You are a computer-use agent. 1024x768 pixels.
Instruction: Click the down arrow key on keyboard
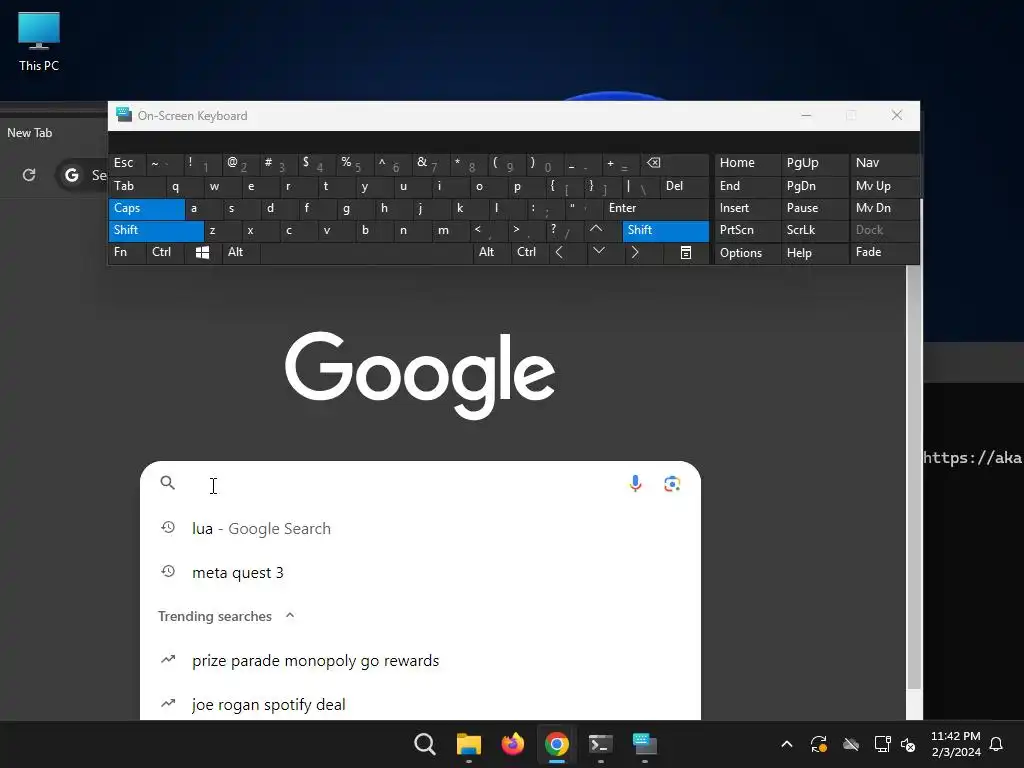[x=599, y=253]
